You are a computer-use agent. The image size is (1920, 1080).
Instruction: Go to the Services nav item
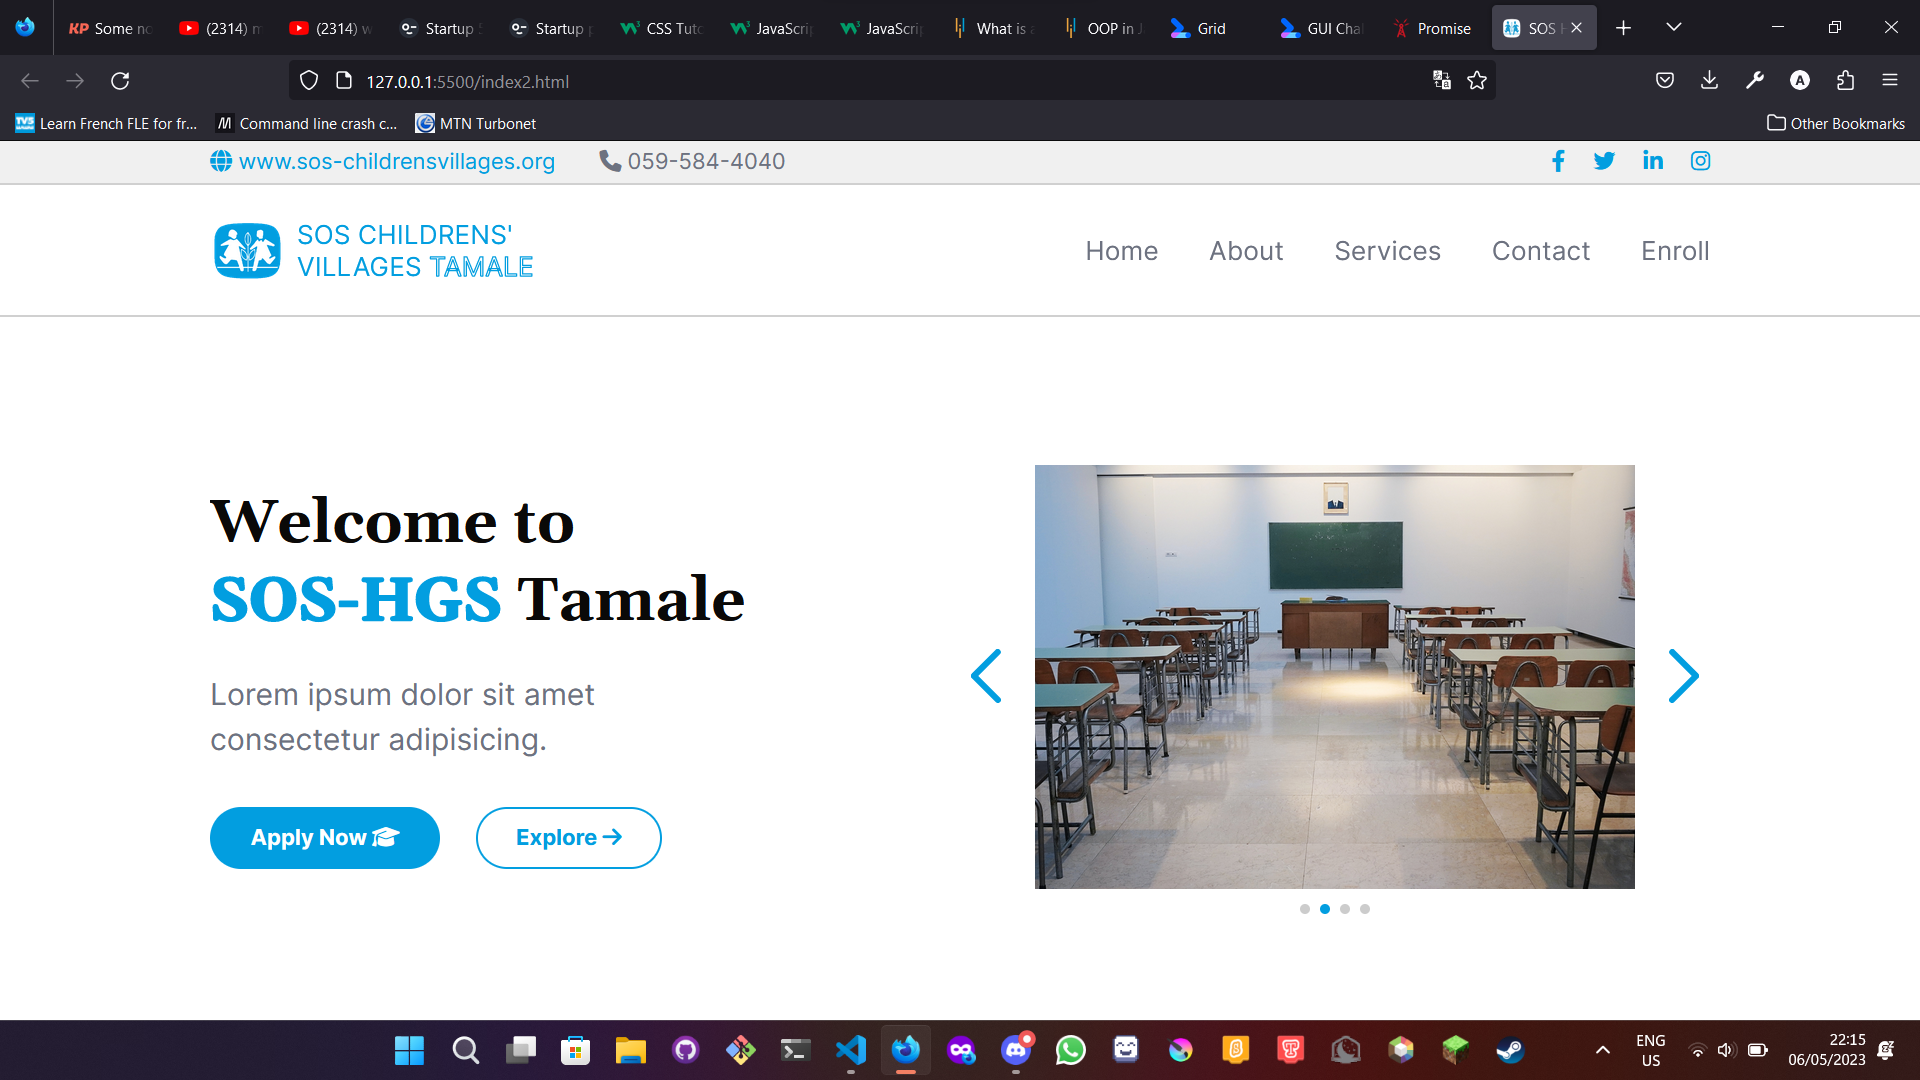pos(1387,251)
